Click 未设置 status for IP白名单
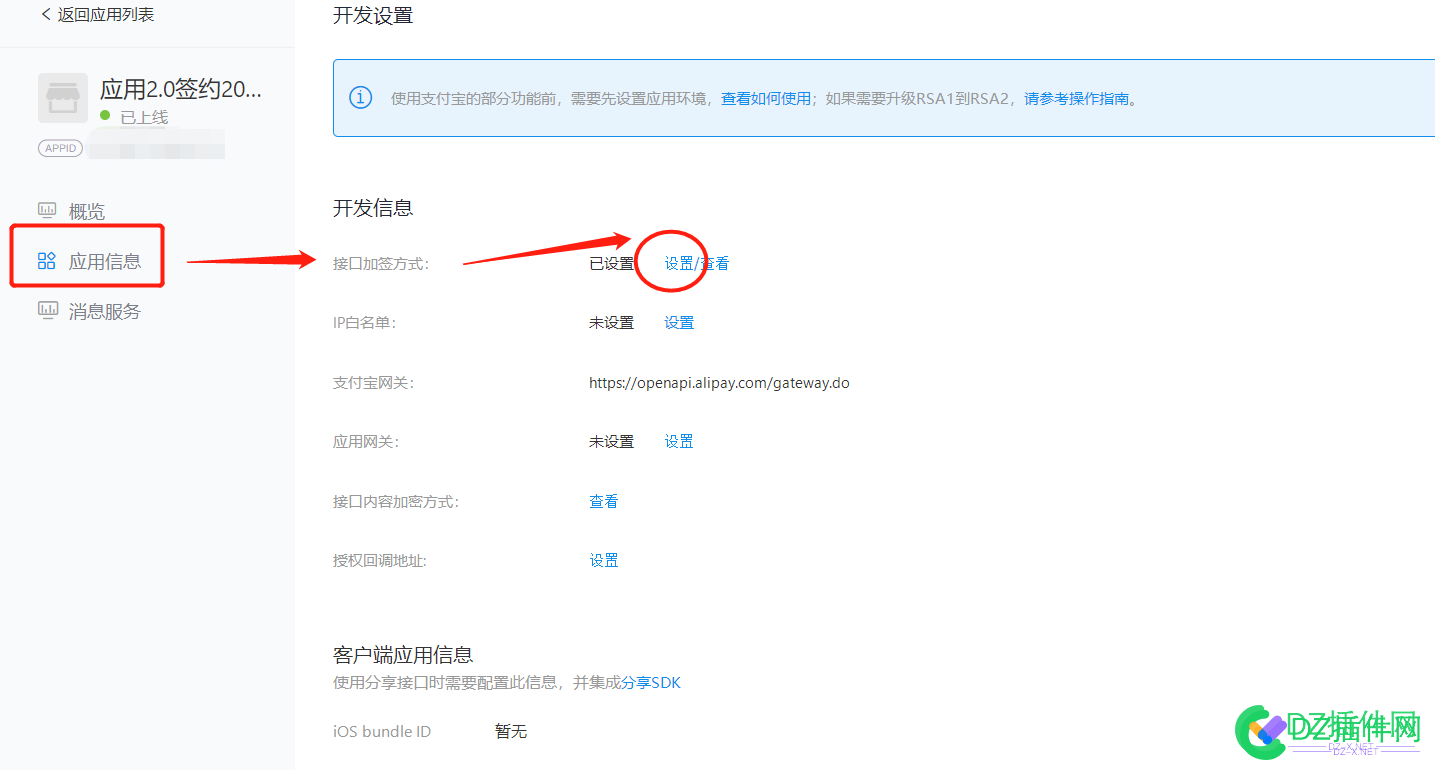 click(x=611, y=323)
